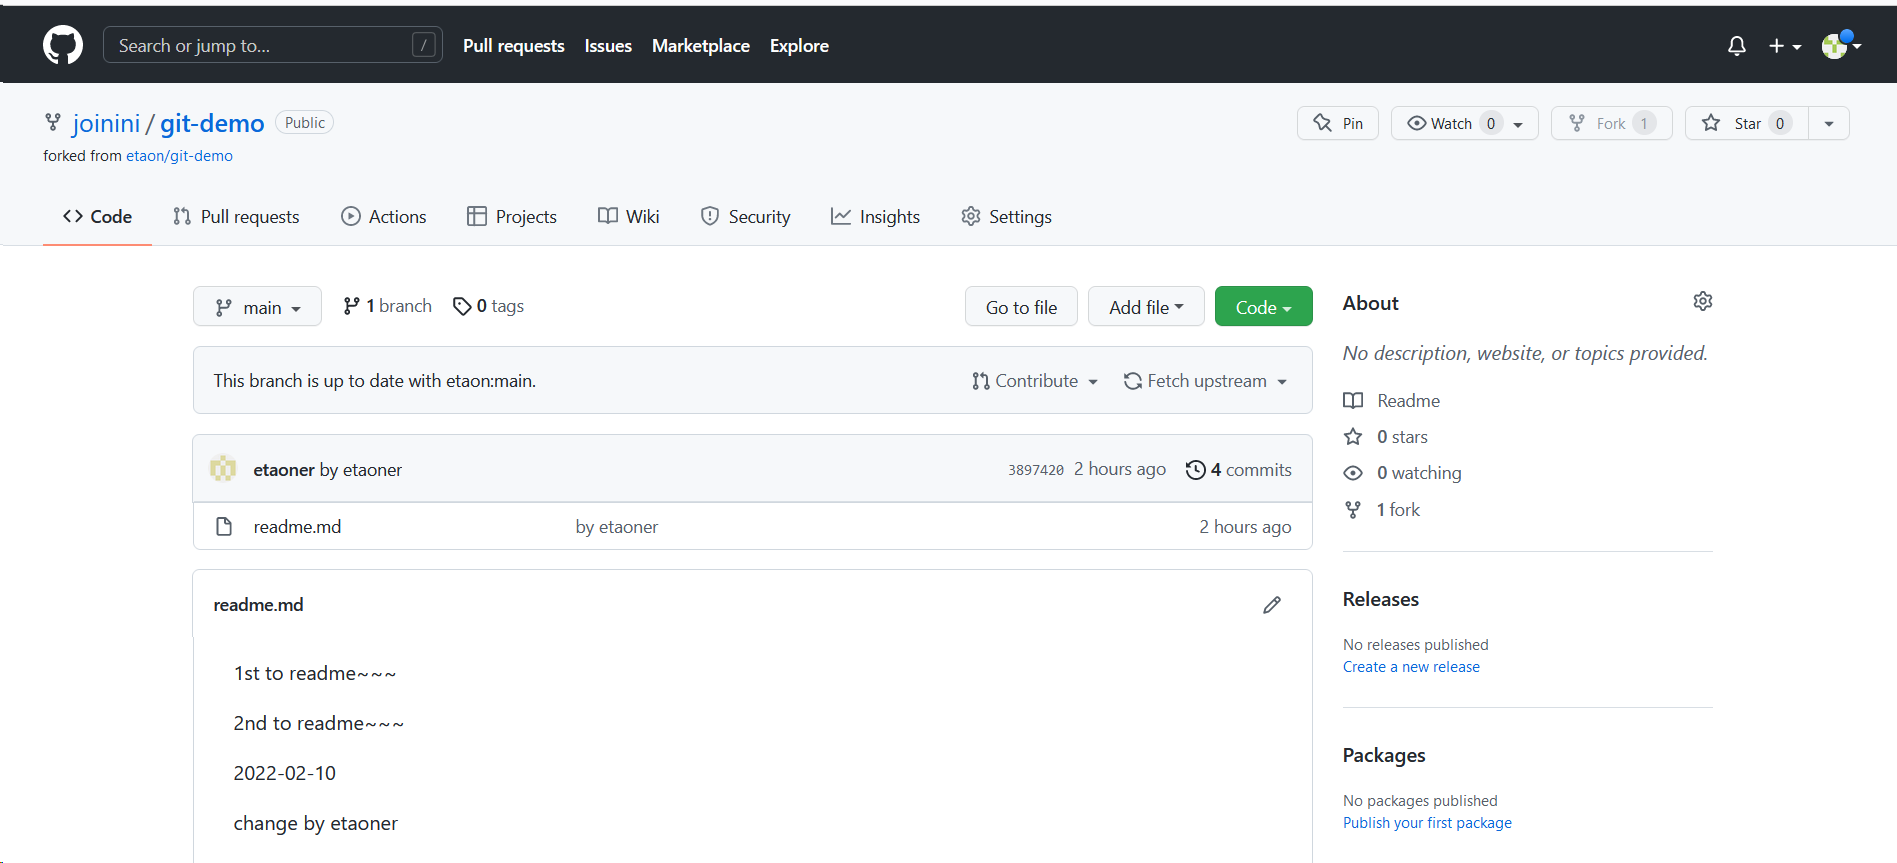The height and width of the screenshot is (863, 1897).
Task: Expand the Add file dropdown
Action: 1146,306
